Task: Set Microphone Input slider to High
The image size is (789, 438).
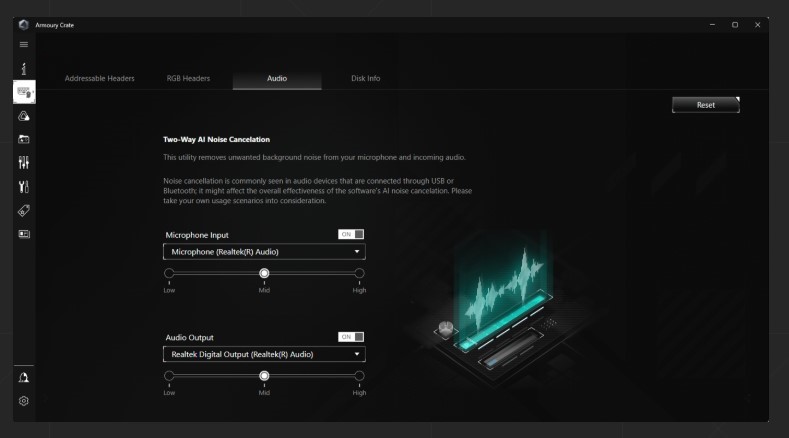Action: (x=359, y=273)
